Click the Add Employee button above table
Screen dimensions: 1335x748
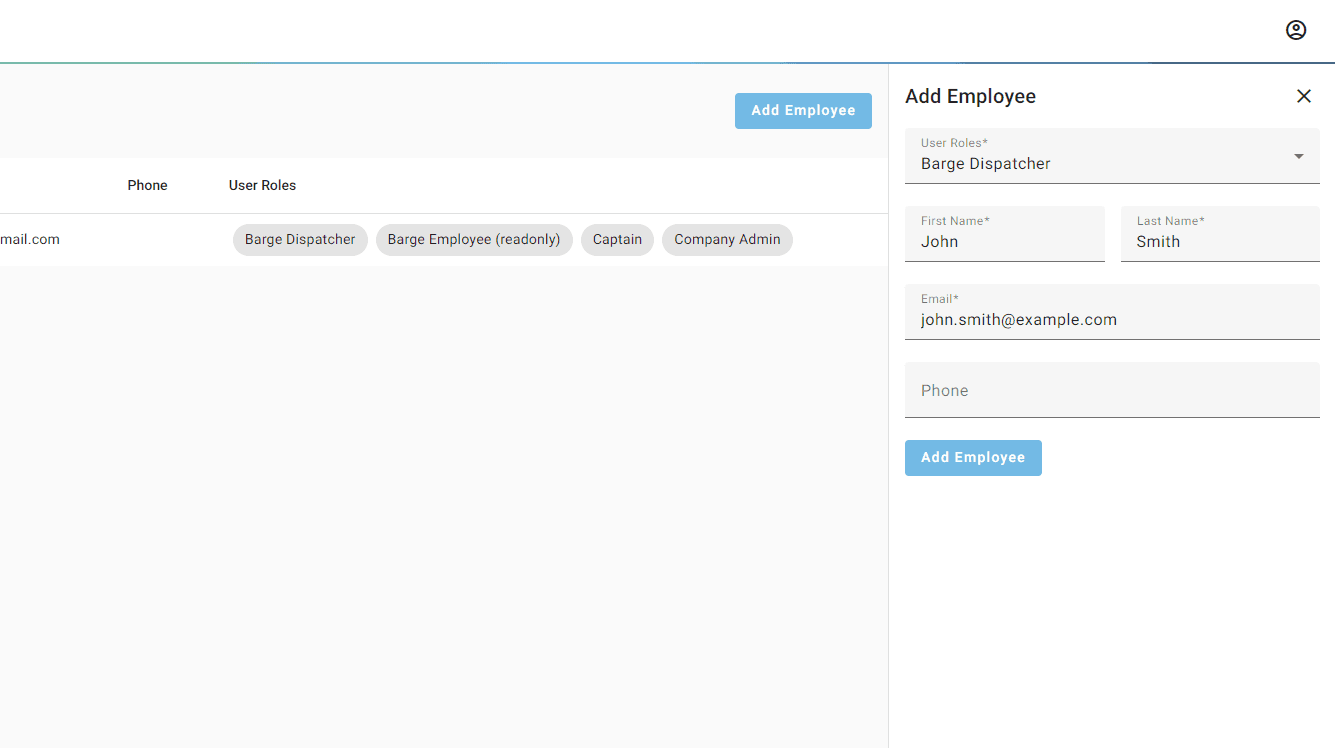click(803, 111)
